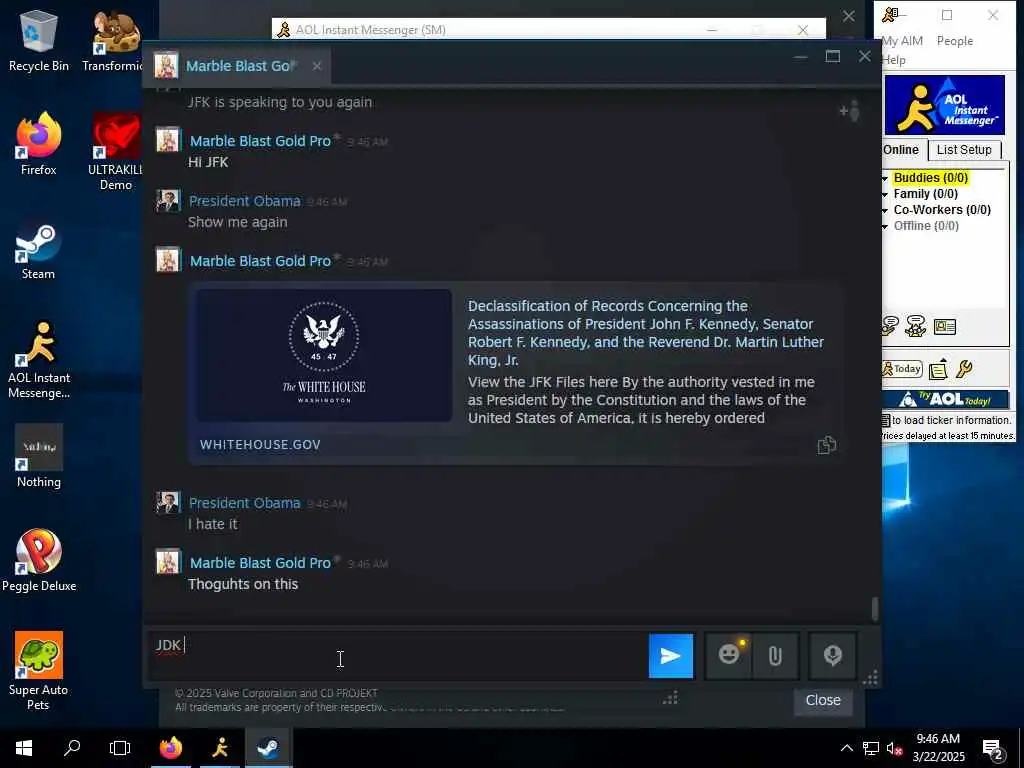Open the Declassification of Records link title

[646, 332]
